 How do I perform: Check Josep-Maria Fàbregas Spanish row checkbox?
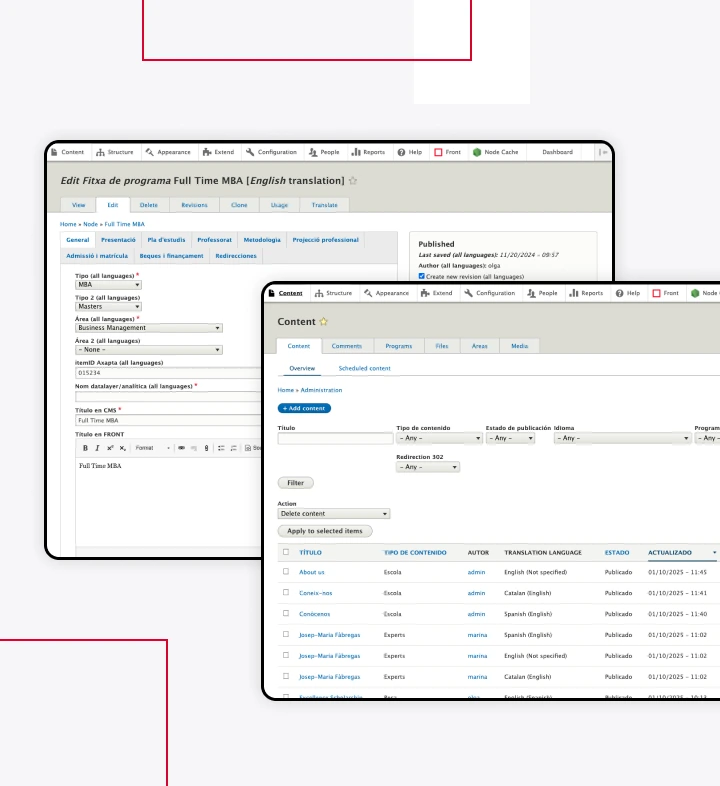286,634
